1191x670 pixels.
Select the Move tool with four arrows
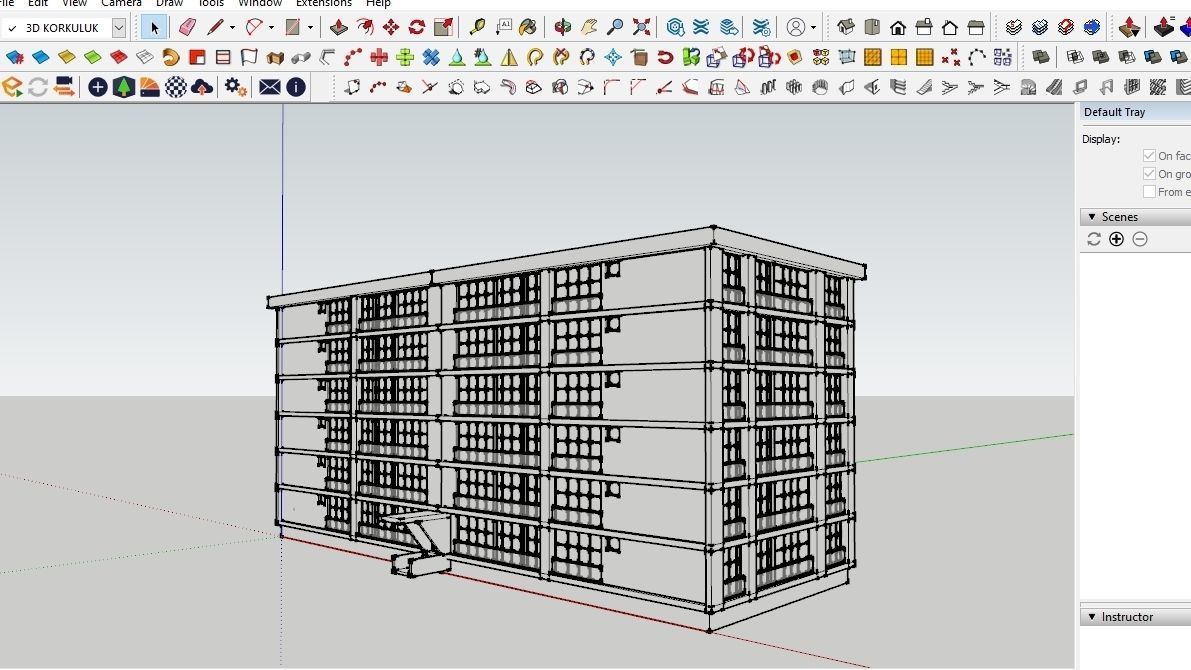point(391,28)
